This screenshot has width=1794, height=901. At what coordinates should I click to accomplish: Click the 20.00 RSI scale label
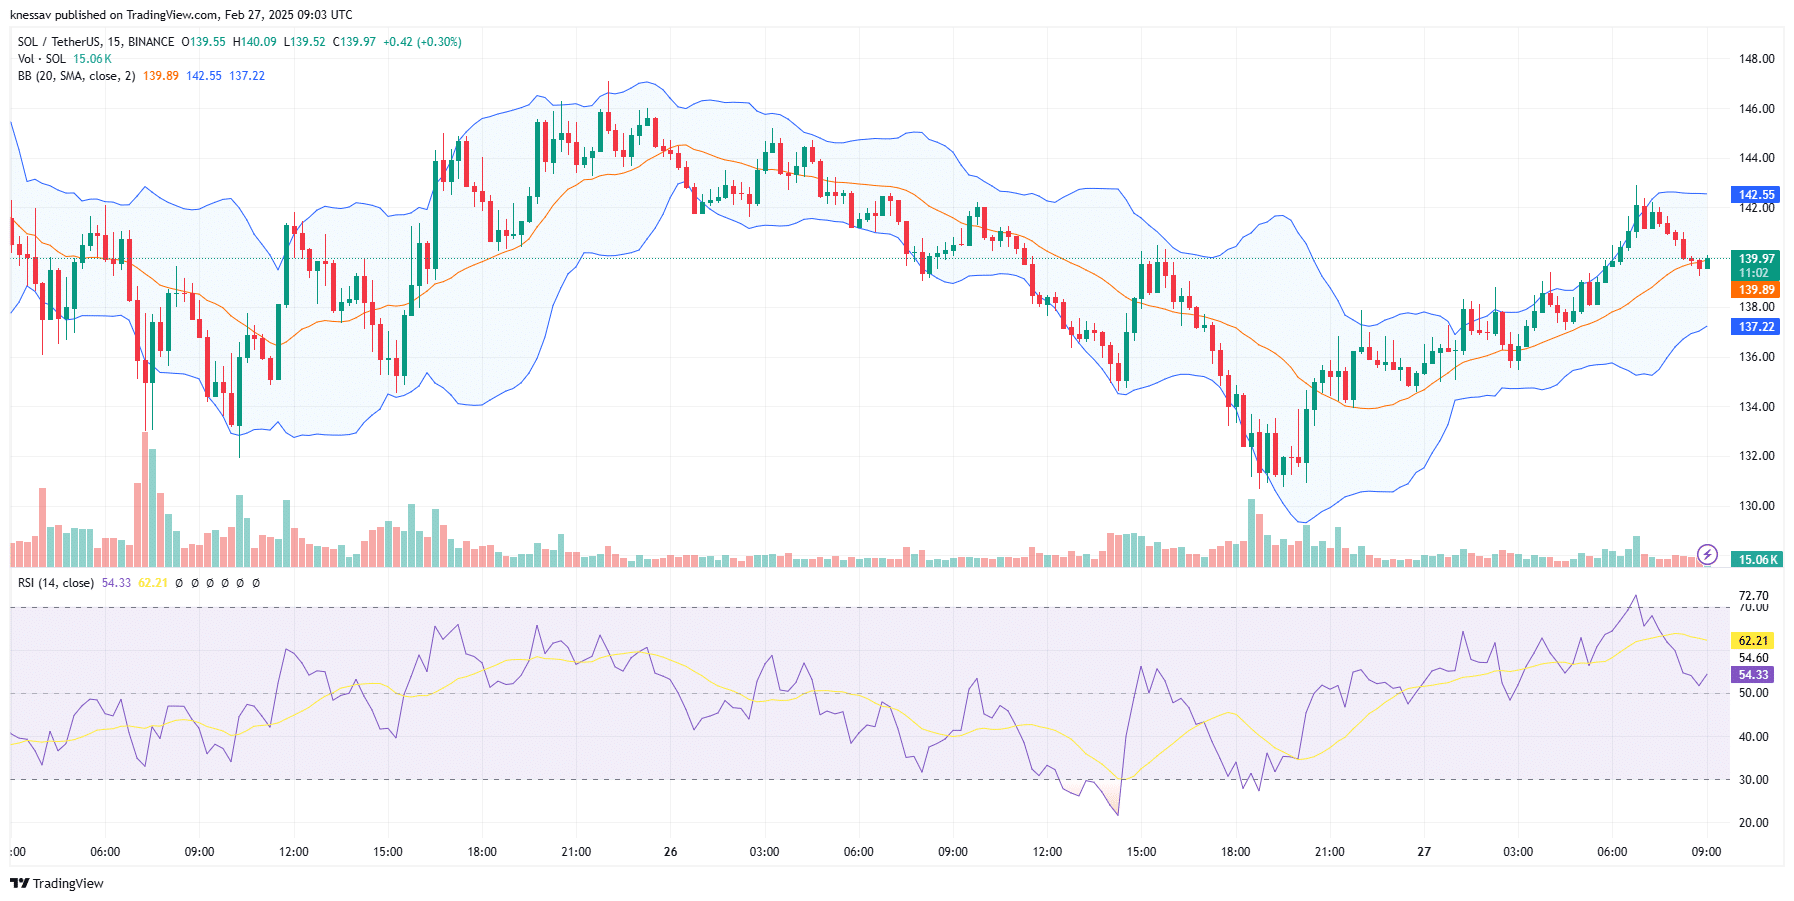(x=1754, y=823)
